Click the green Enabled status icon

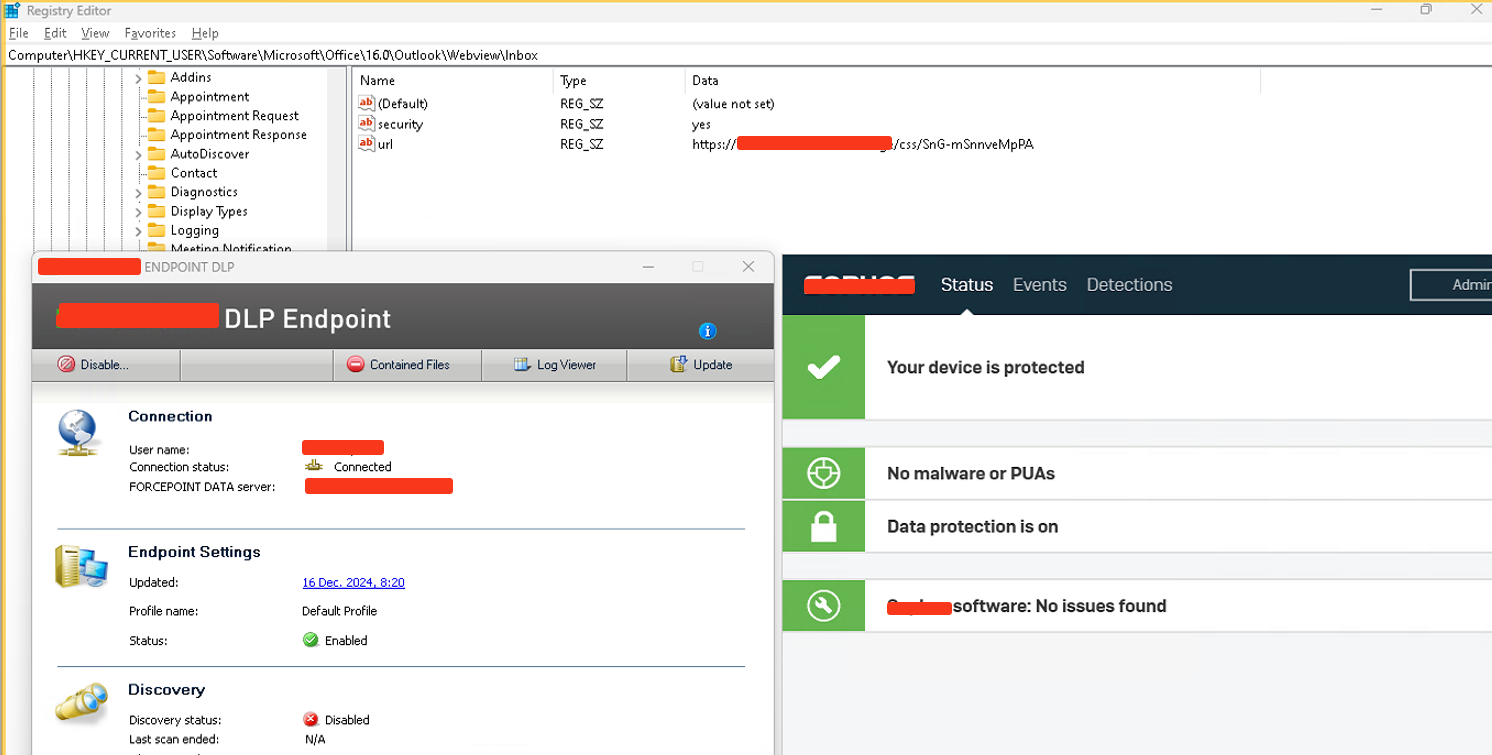[x=311, y=640]
